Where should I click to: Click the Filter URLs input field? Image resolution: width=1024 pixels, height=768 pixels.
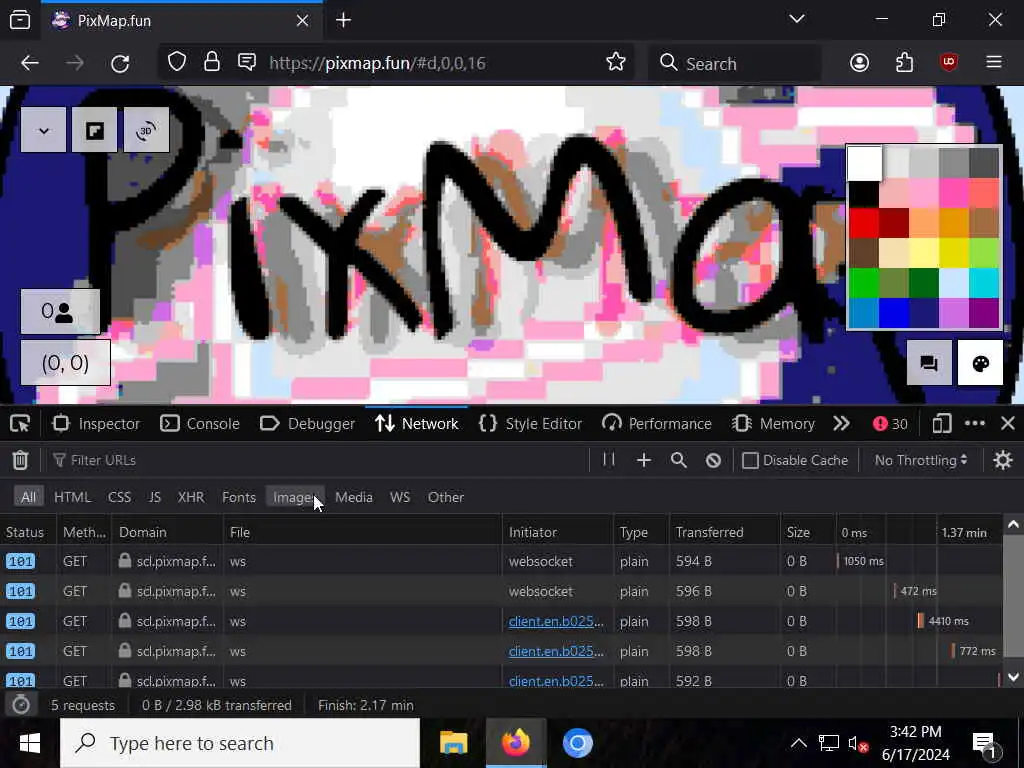[x=319, y=460]
